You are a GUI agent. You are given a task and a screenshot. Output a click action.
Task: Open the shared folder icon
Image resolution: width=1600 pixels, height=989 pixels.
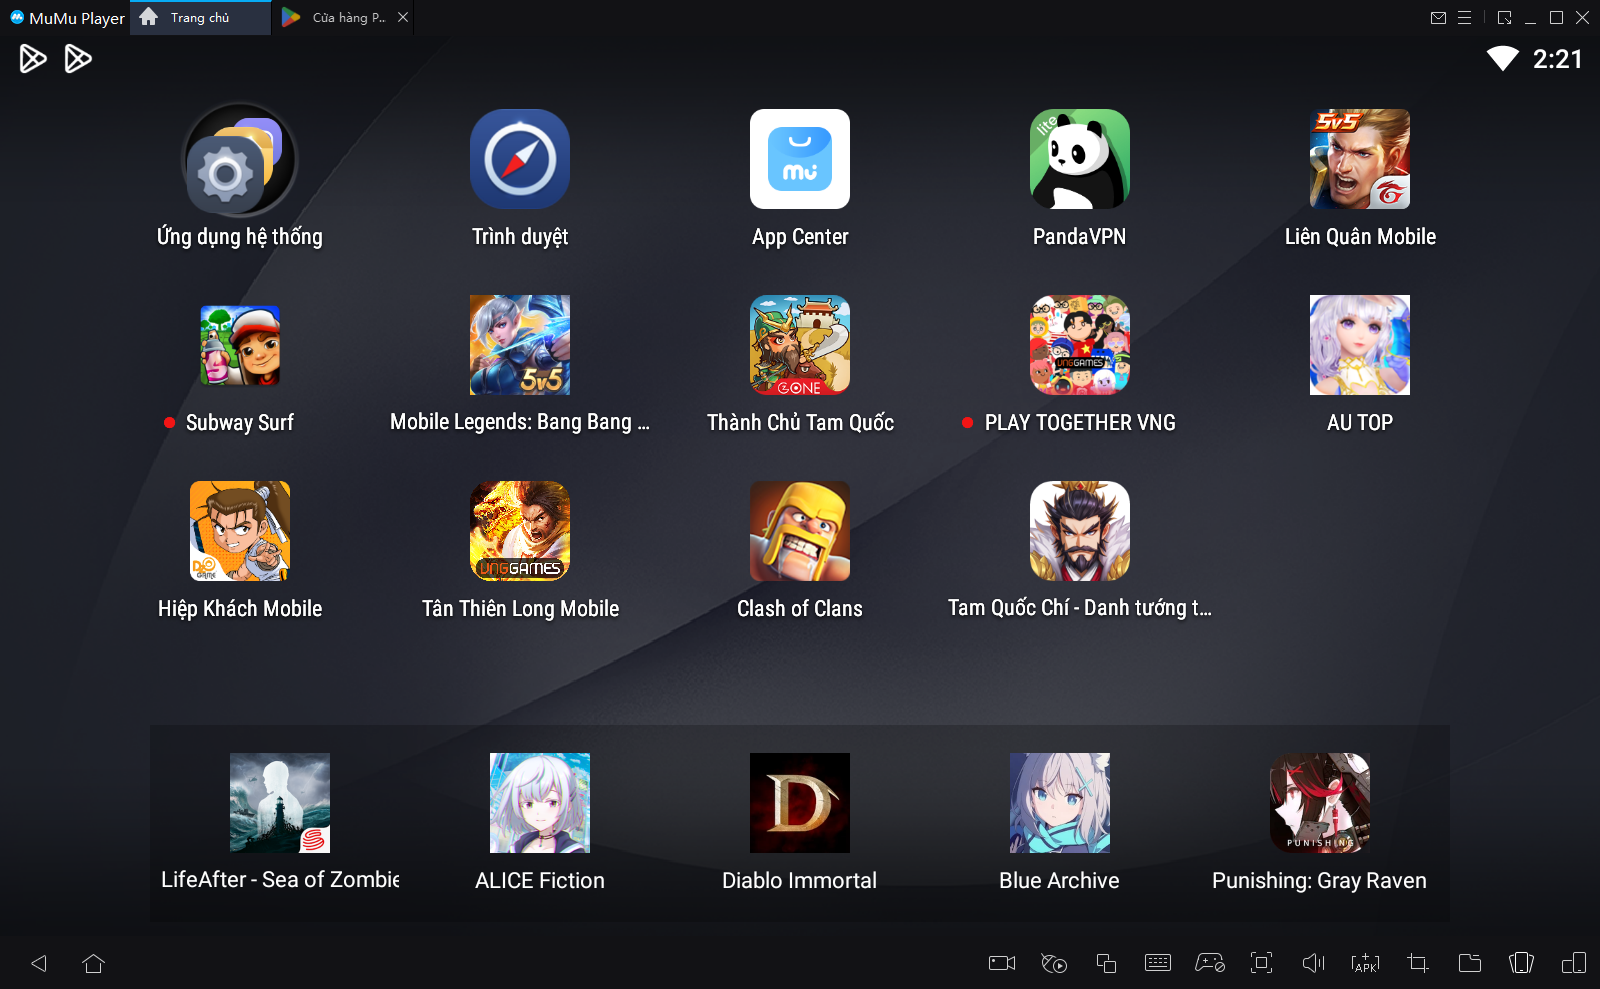coord(1469,963)
